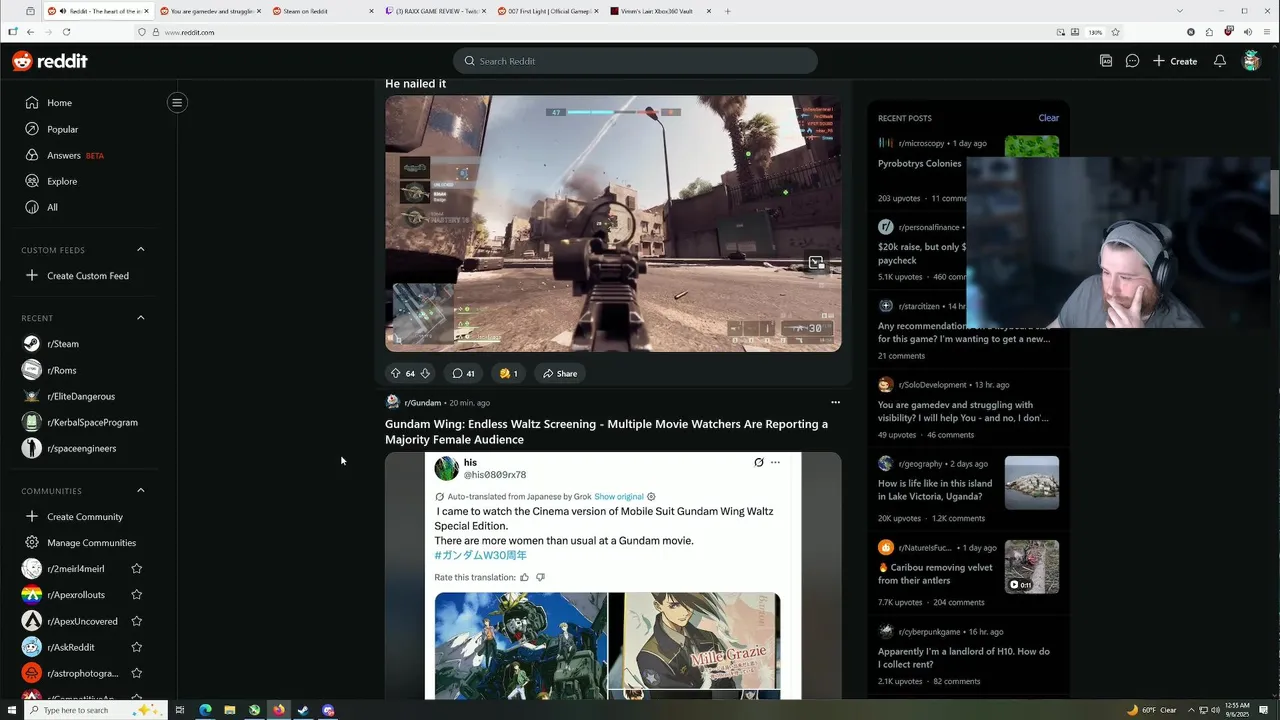This screenshot has width=1280, height=720.
Task: Open Reddit chat icon
Action: 1132,61
